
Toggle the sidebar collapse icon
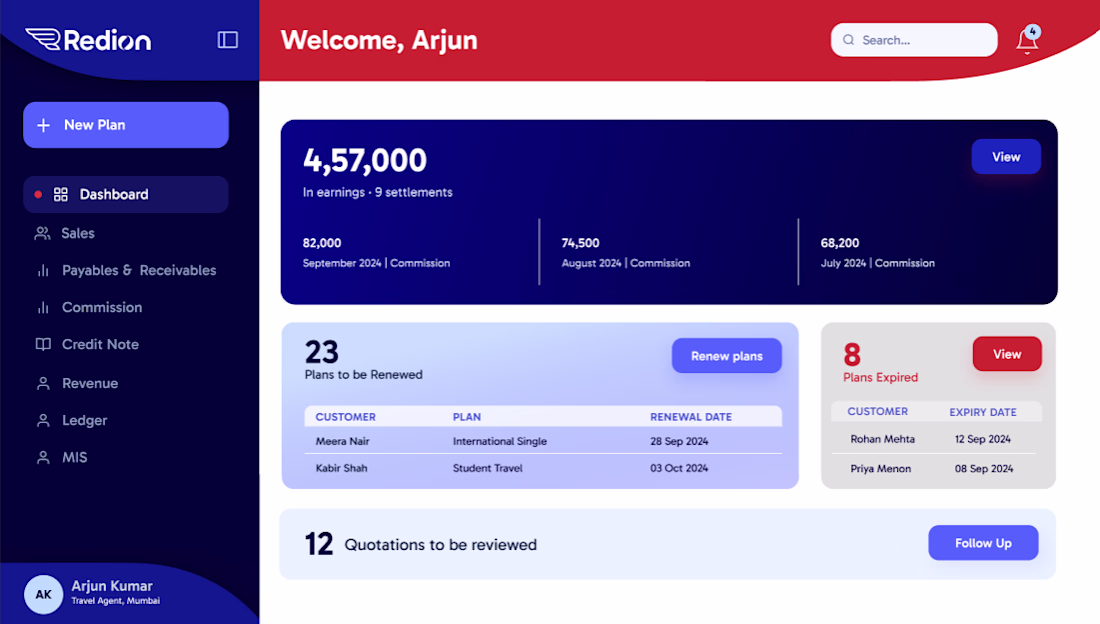click(227, 40)
